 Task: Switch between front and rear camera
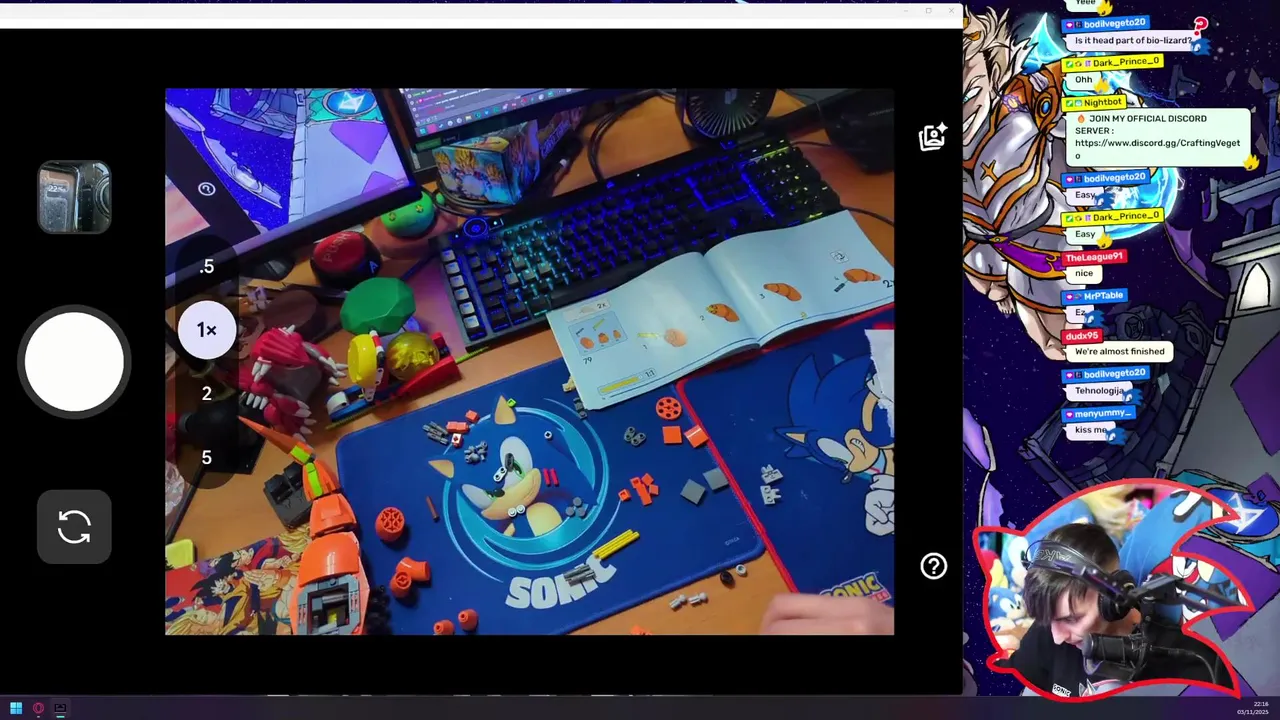tap(74, 526)
